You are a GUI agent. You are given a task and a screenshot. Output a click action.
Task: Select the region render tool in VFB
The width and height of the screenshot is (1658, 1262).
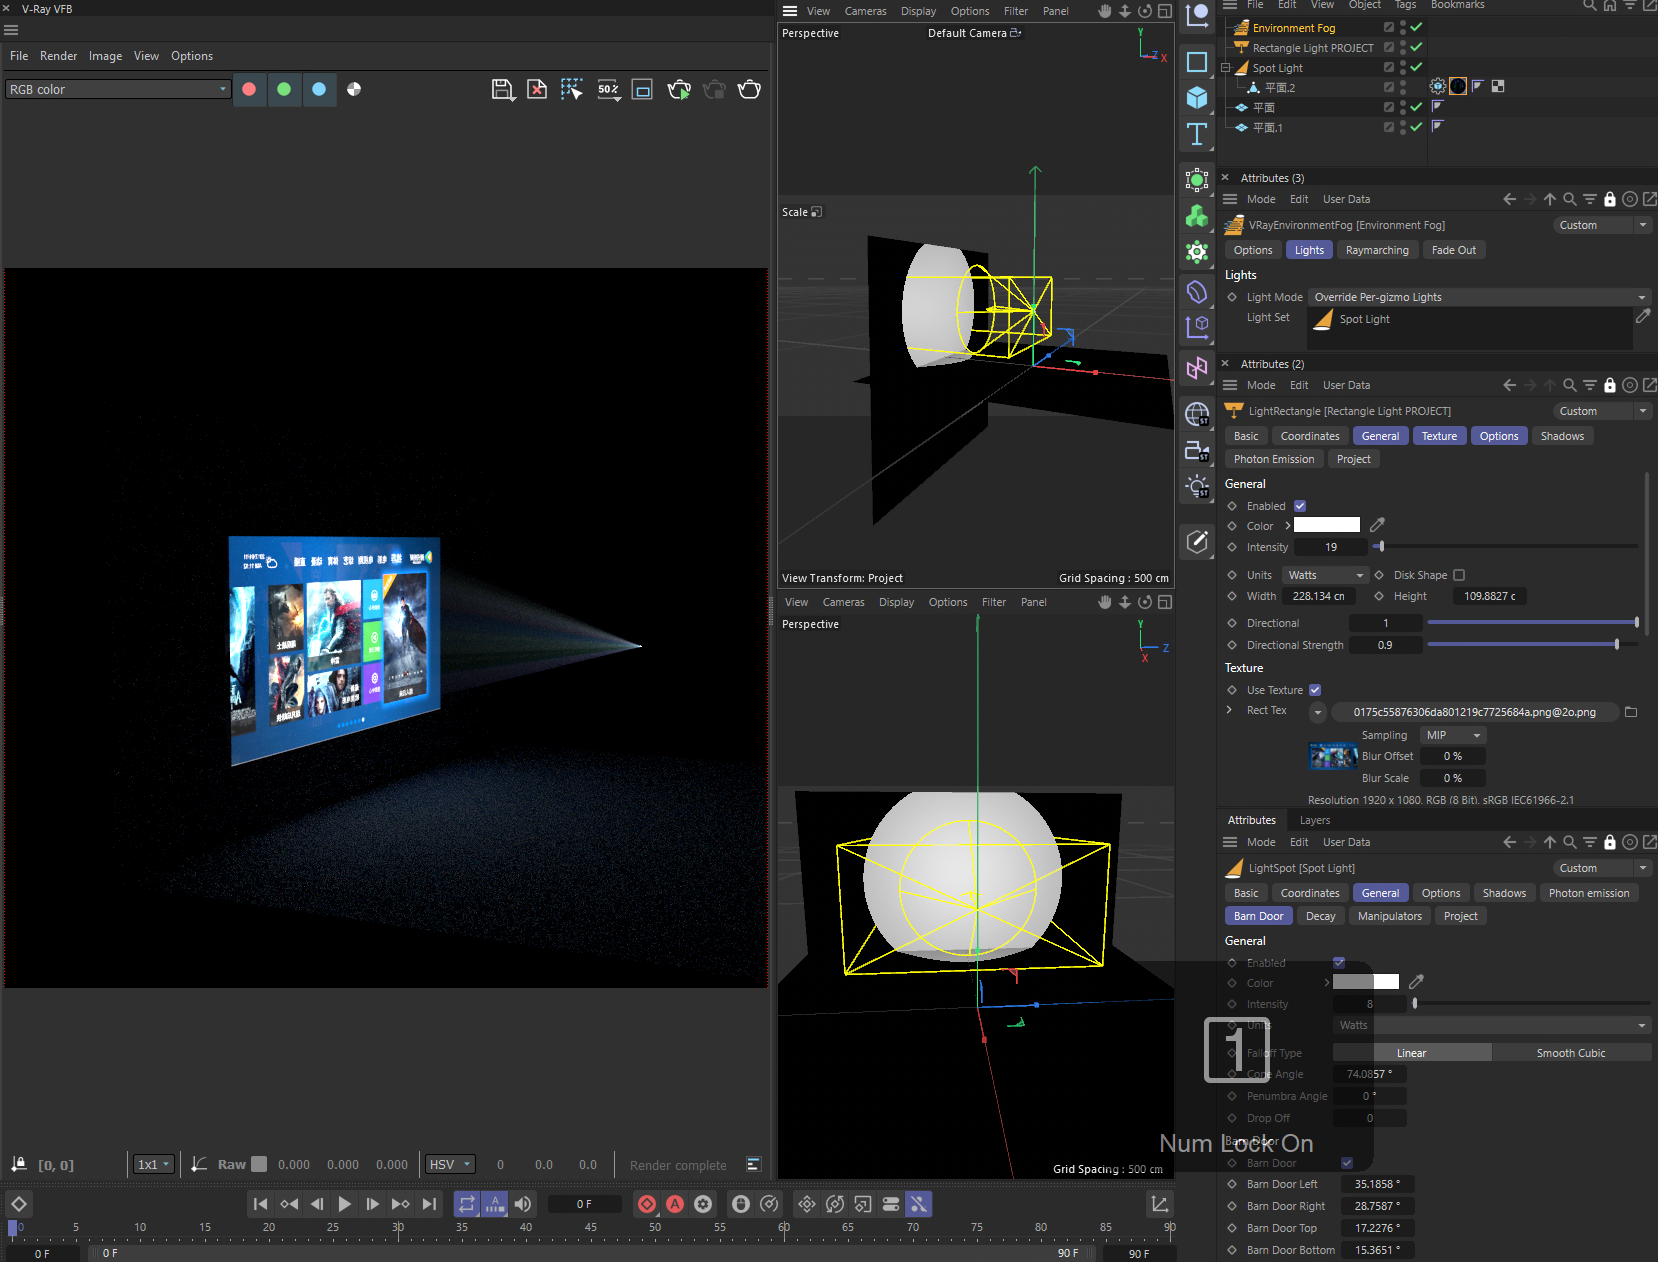[571, 90]
